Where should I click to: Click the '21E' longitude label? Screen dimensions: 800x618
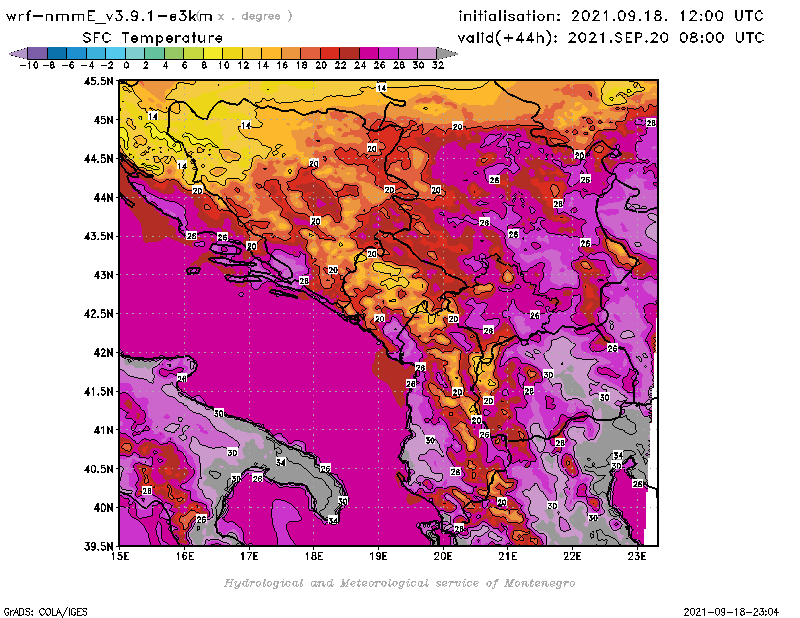click(x=508, y=556)
